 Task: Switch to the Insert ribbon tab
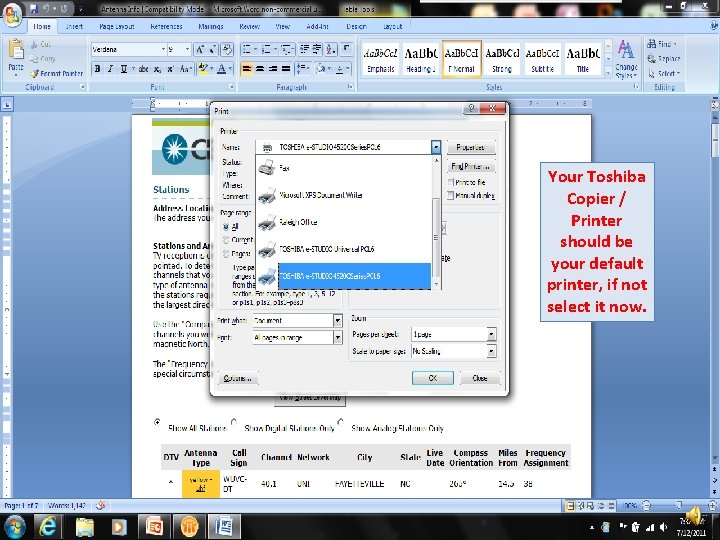coord(74,26)
